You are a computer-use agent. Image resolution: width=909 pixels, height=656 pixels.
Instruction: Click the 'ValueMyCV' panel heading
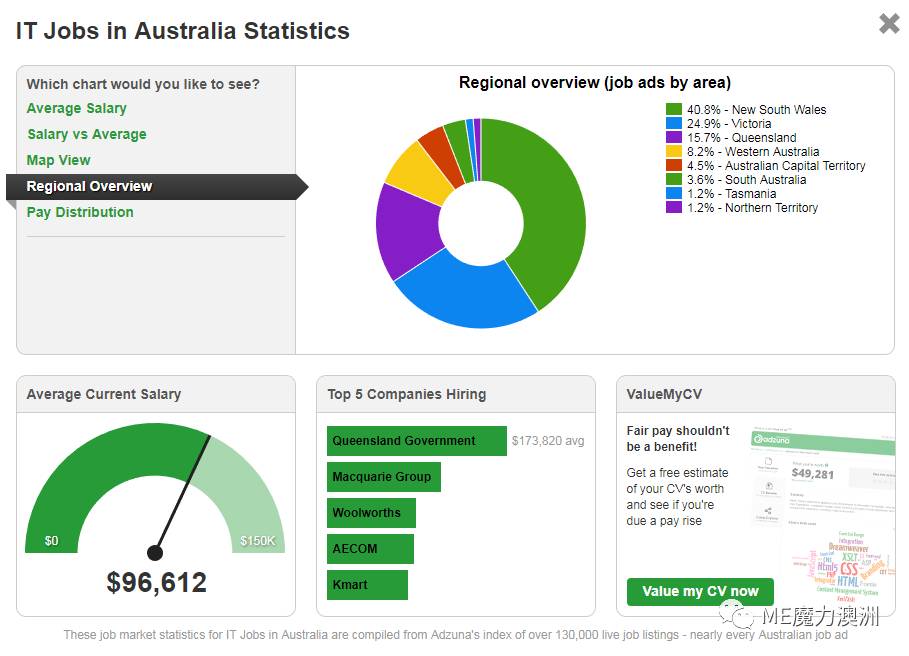(664, 394)
